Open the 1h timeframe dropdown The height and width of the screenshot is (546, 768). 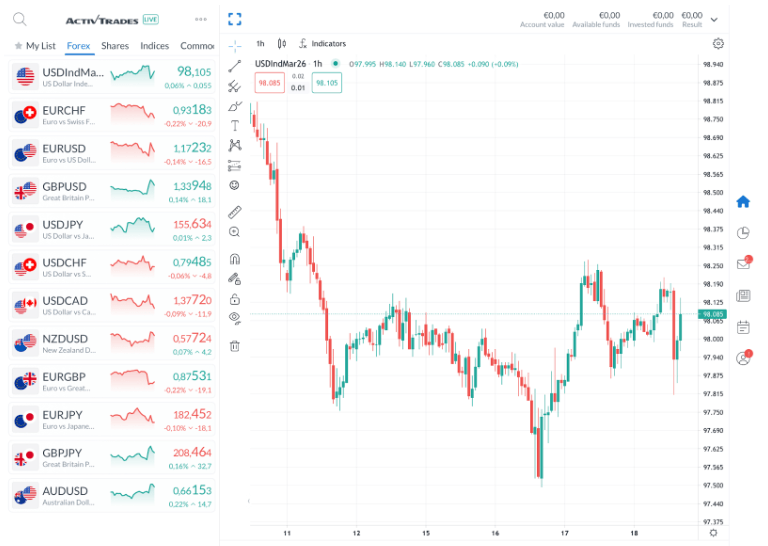click(x=260, y=44)
